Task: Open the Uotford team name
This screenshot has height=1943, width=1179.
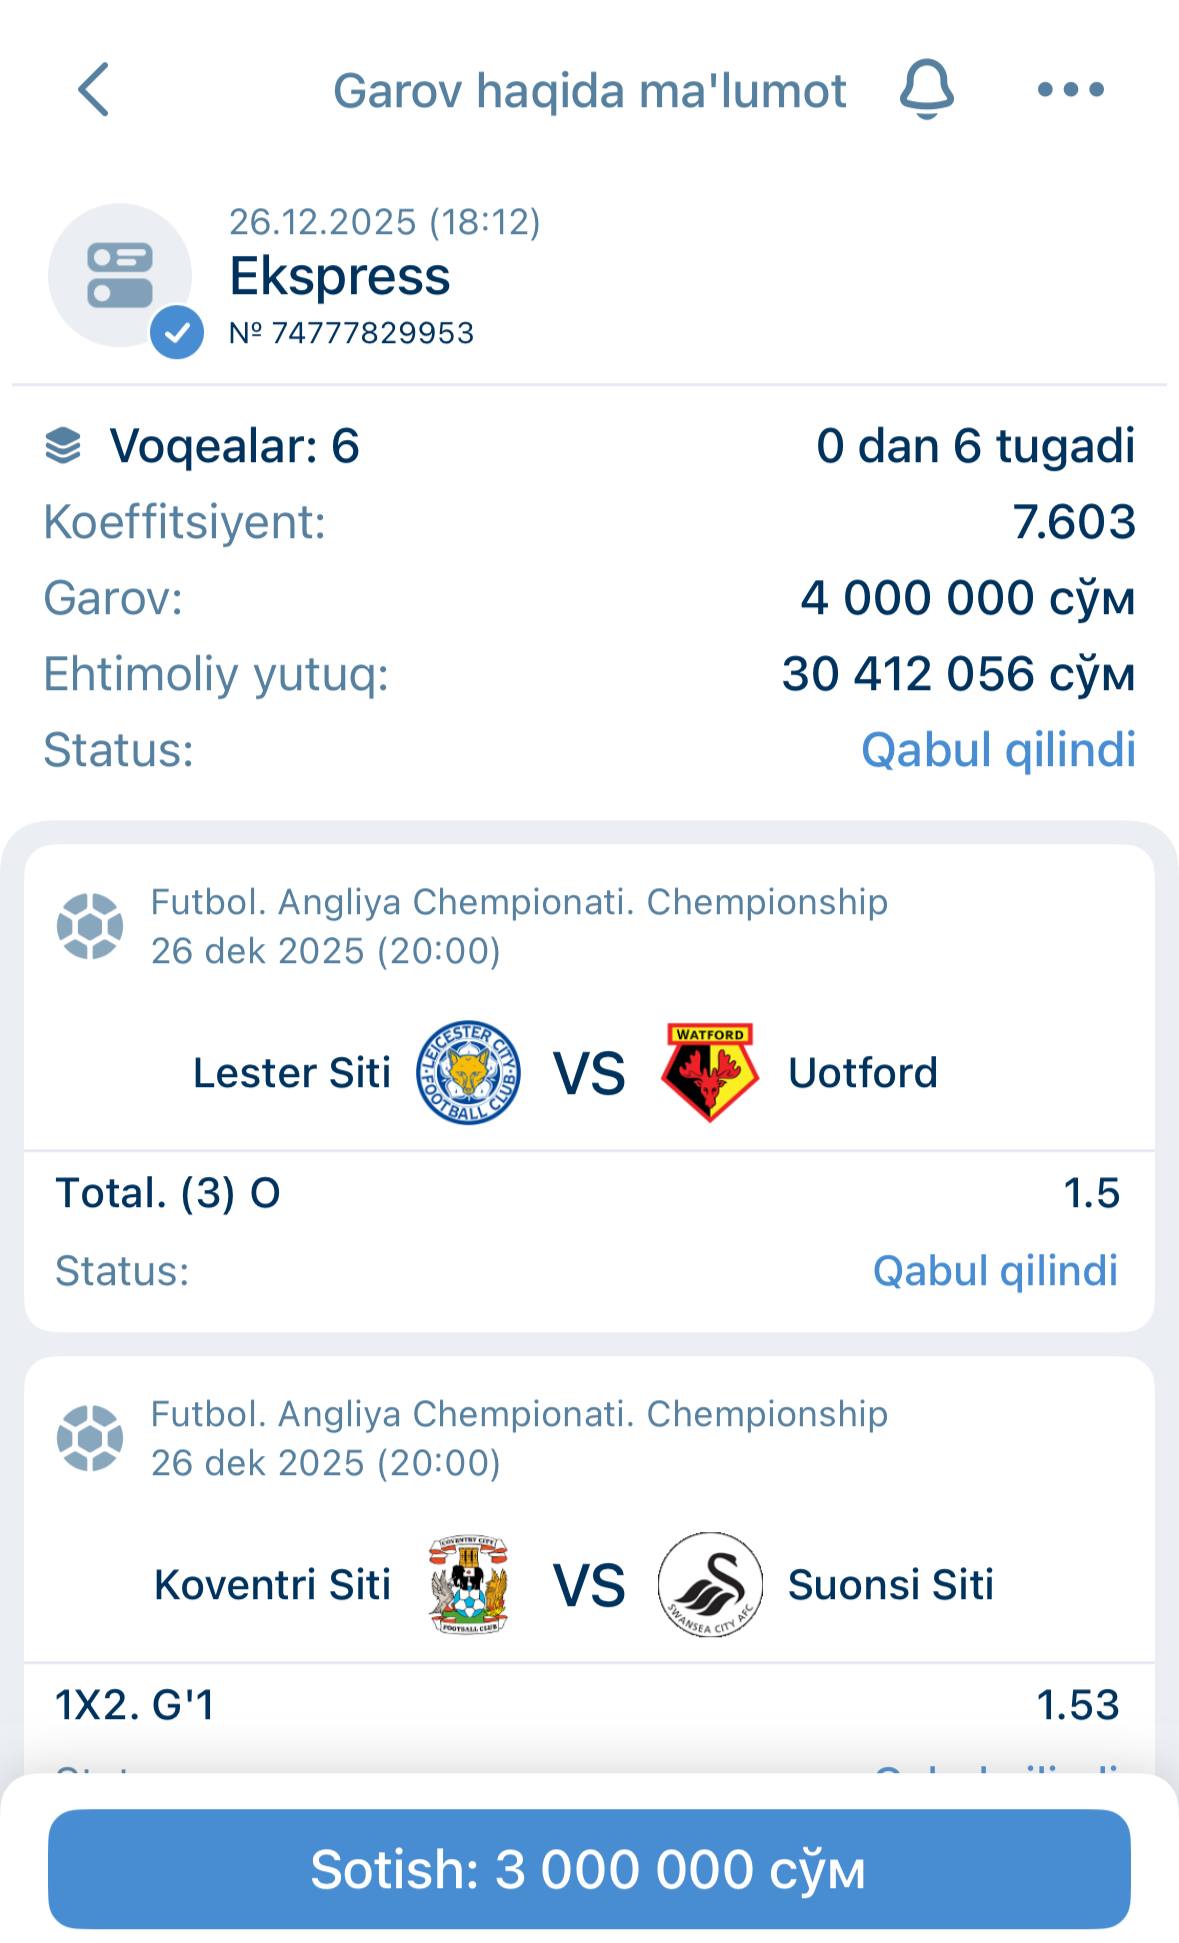Action: coord(863,1073)
